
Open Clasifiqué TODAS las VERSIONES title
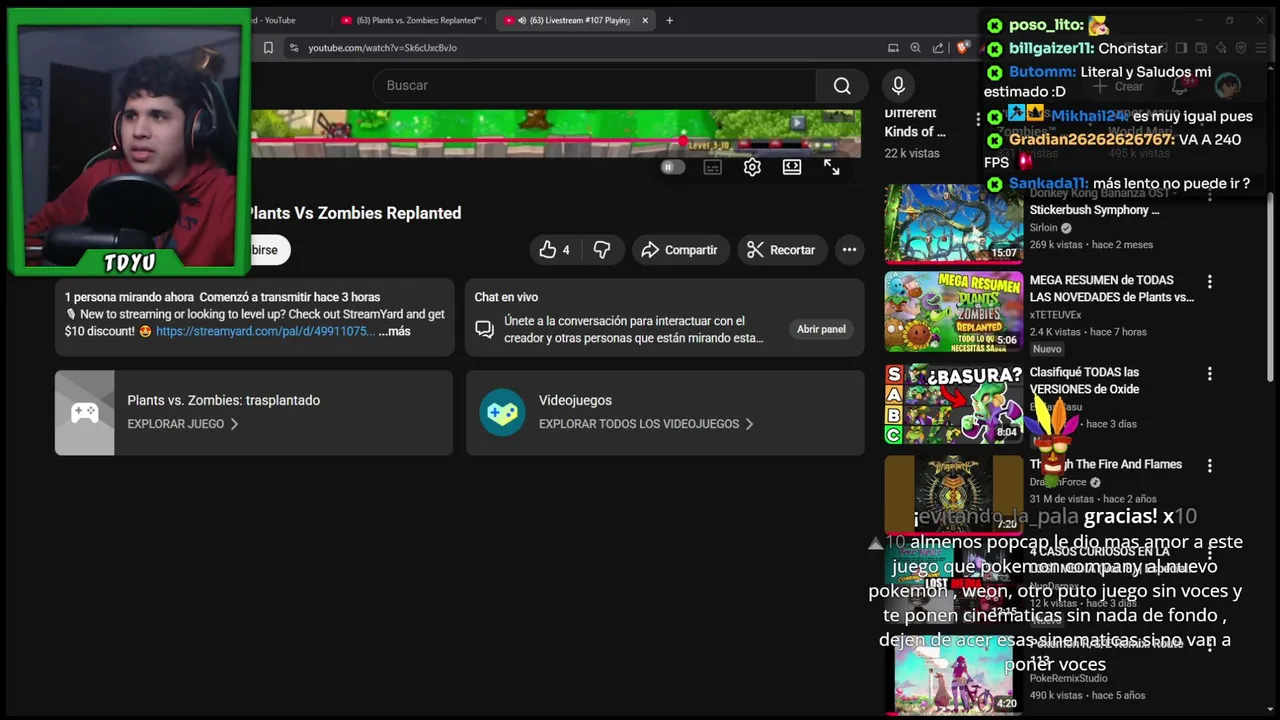(1084, 381)
